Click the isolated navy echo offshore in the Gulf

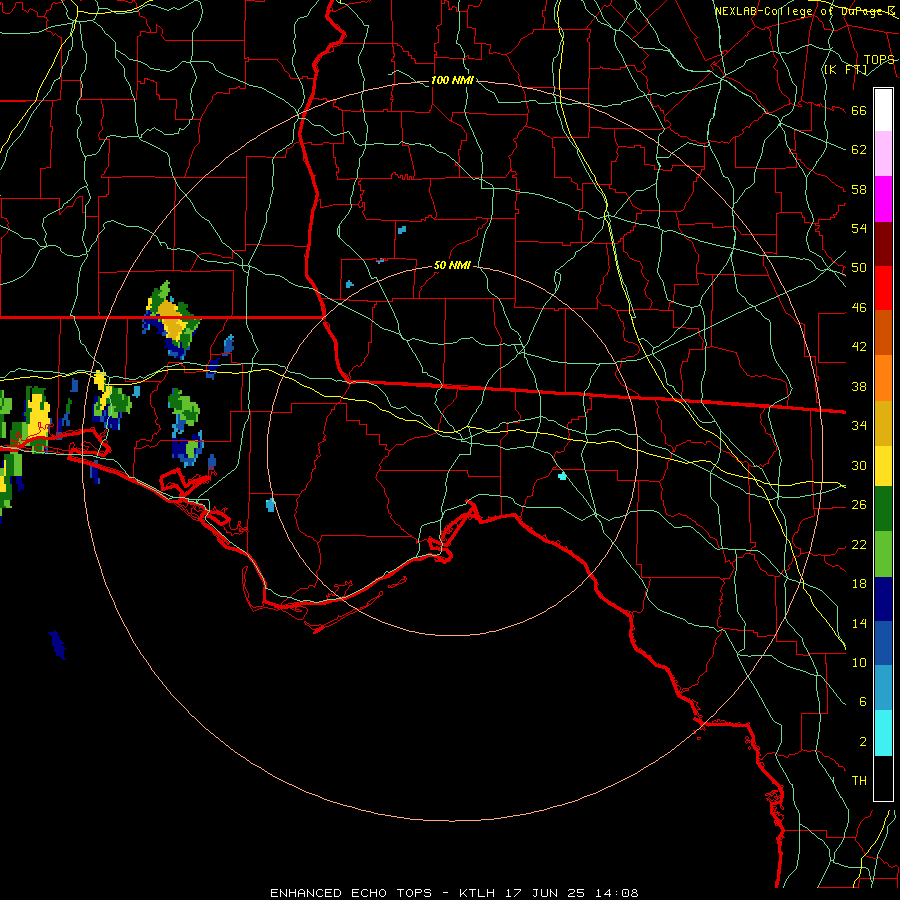[57, 645]
